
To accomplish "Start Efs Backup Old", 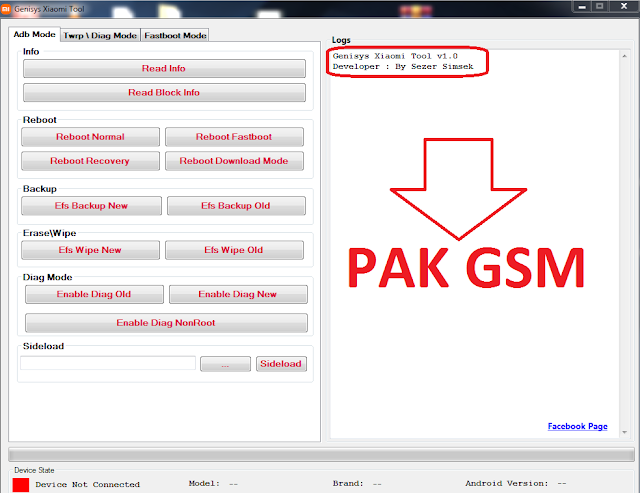I will click(236, 206).
